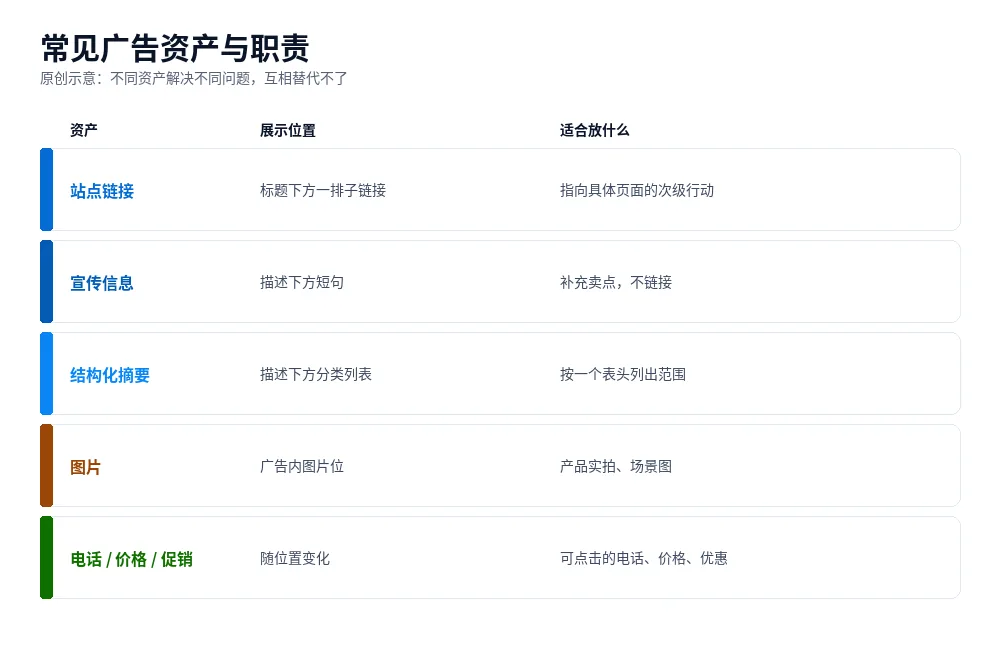Click the text 广告内图片位
This screenshot has height=660, width=1000.
[x=302, y=466]
